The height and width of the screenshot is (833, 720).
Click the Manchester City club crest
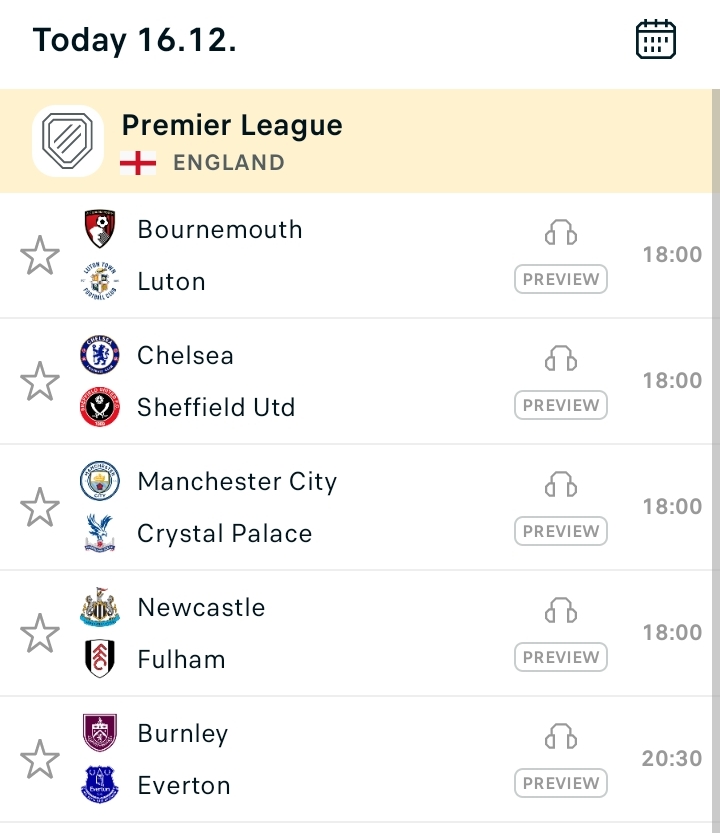point(100,481)
